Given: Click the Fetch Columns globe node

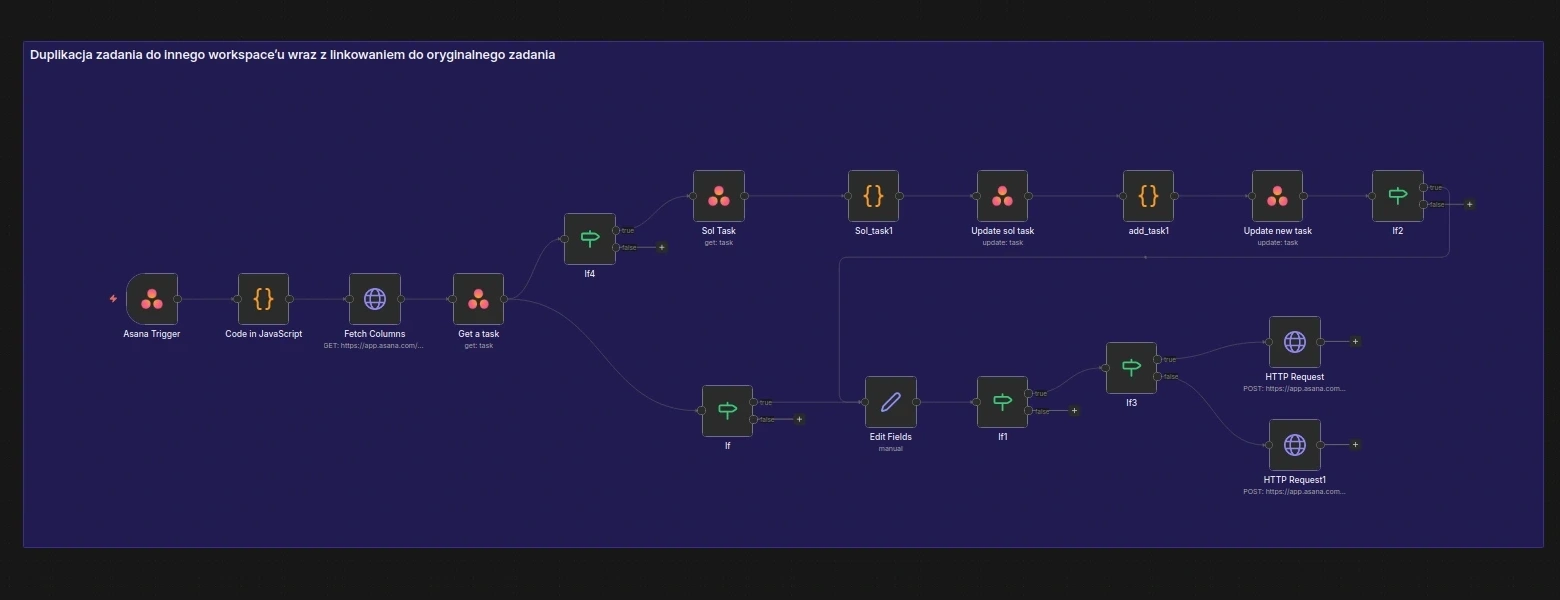Looking at the screenshot, I should pos(375,298).
